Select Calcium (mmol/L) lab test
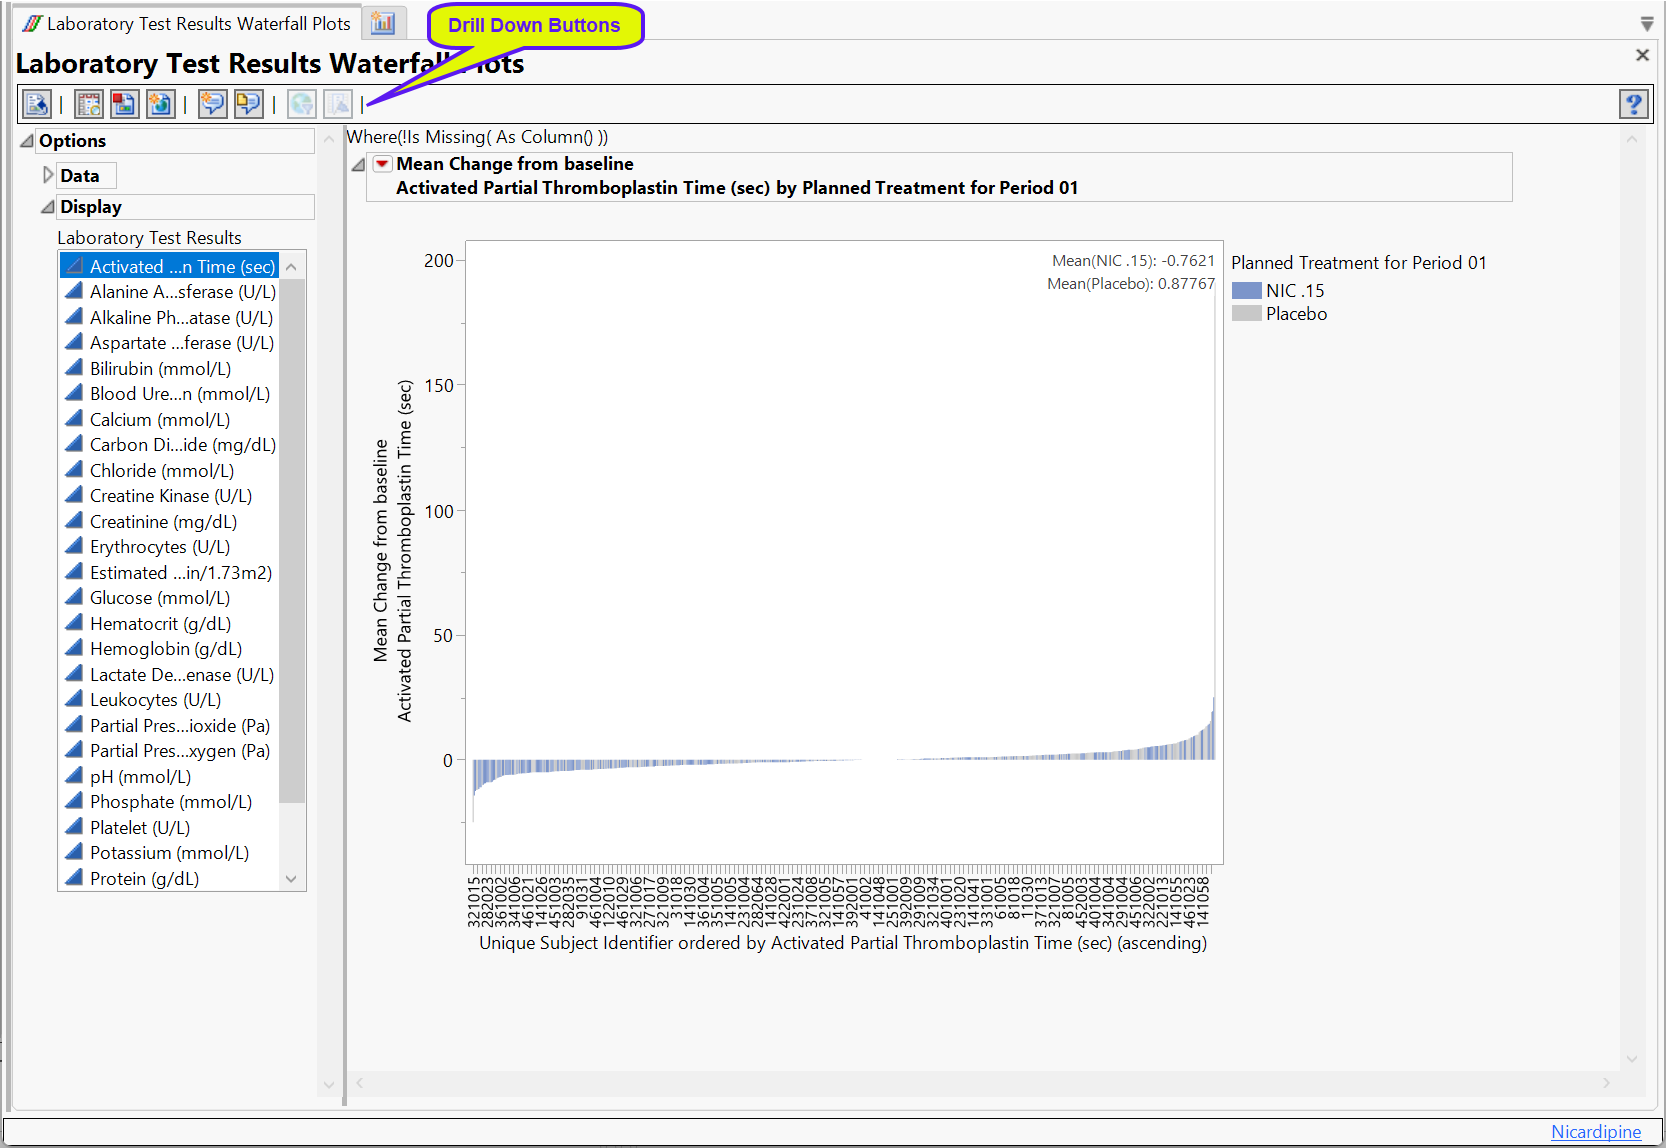Viewport: 1666px width, 1148px height. click(169, 420)
